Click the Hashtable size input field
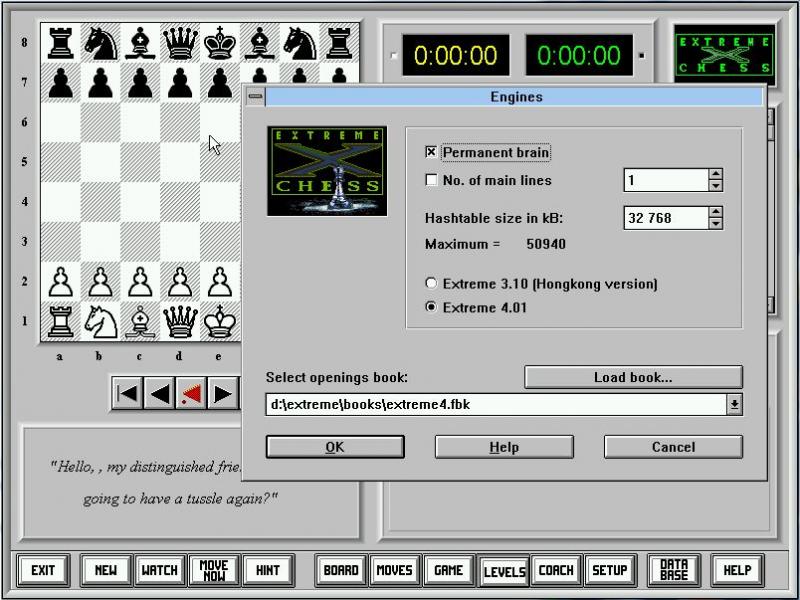The height and width of the screenshot is (600, 800). (x=665, y=217)
